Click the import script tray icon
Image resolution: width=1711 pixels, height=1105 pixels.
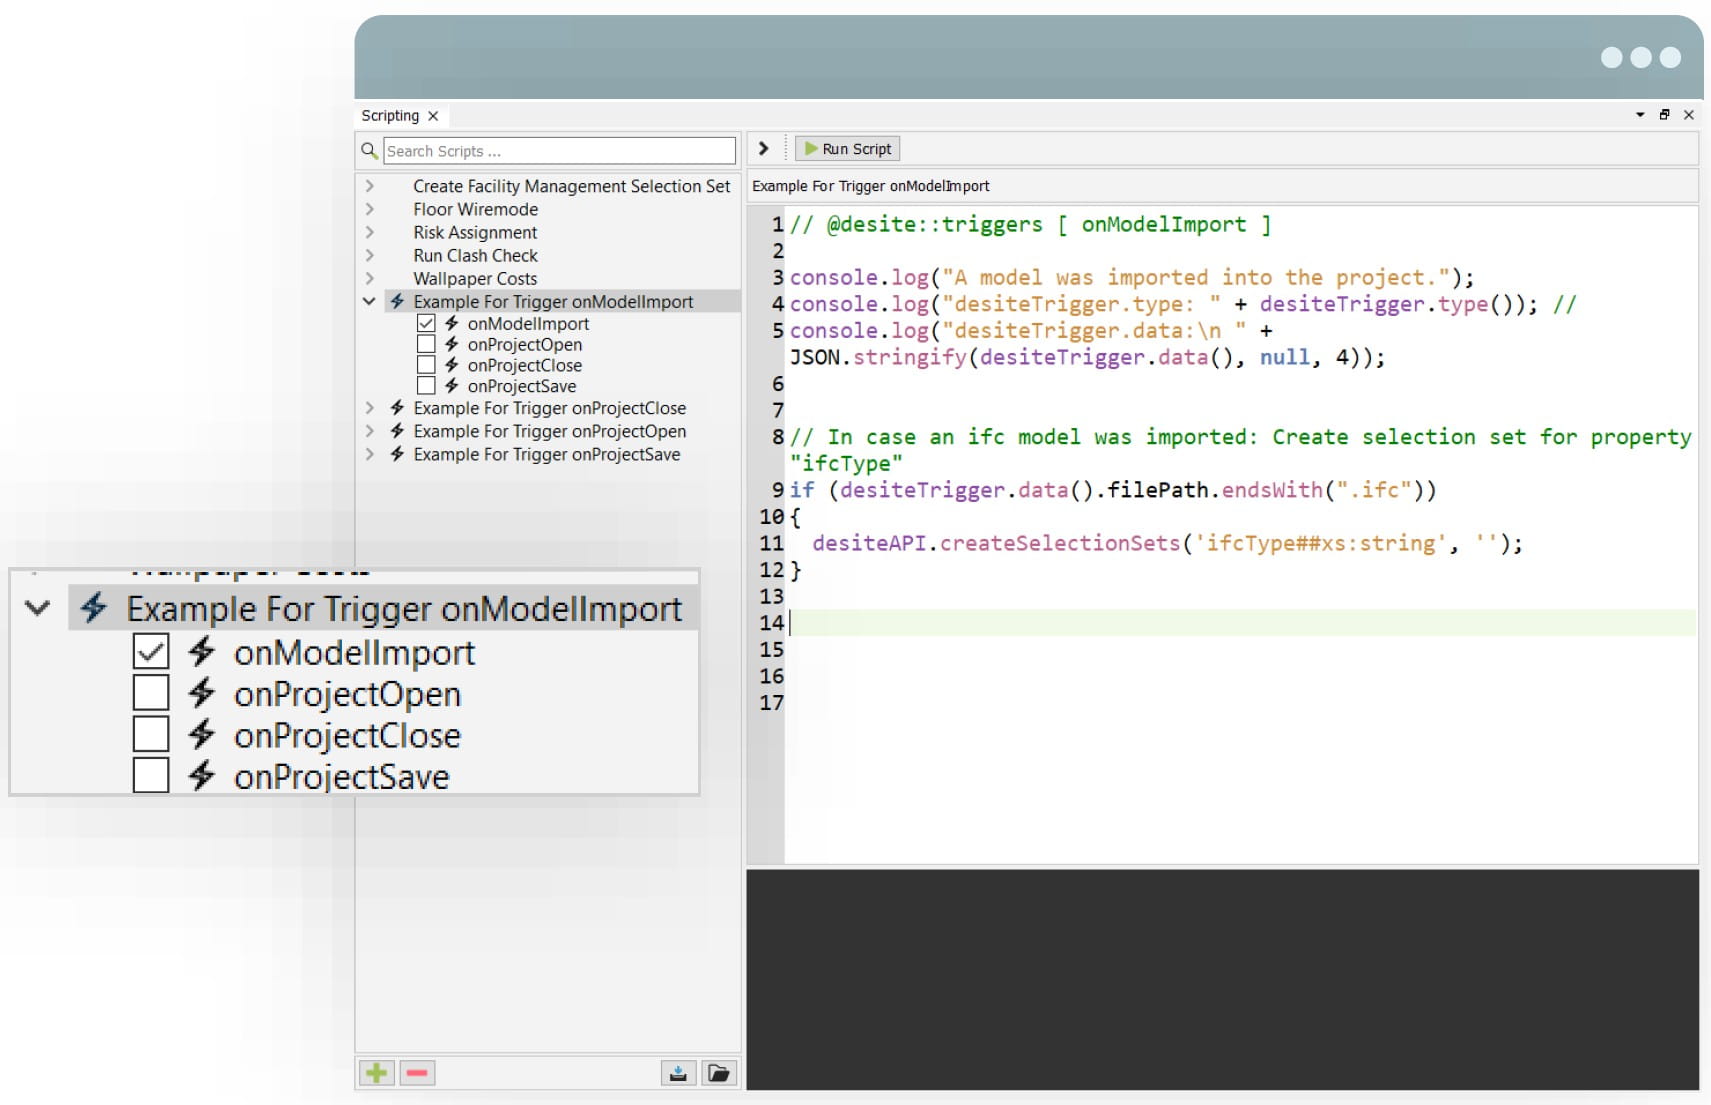click(x=678, y=1073)
